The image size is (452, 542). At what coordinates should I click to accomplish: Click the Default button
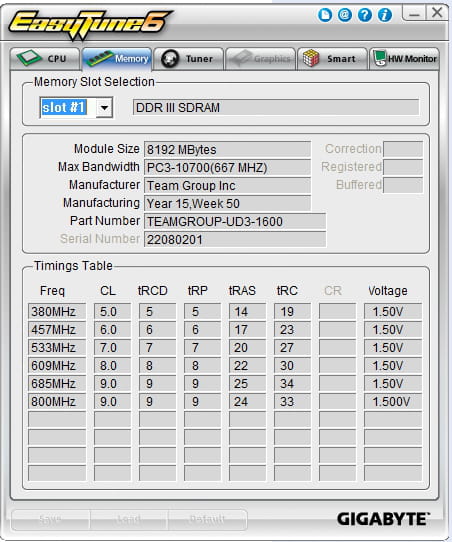coord(207,519)
